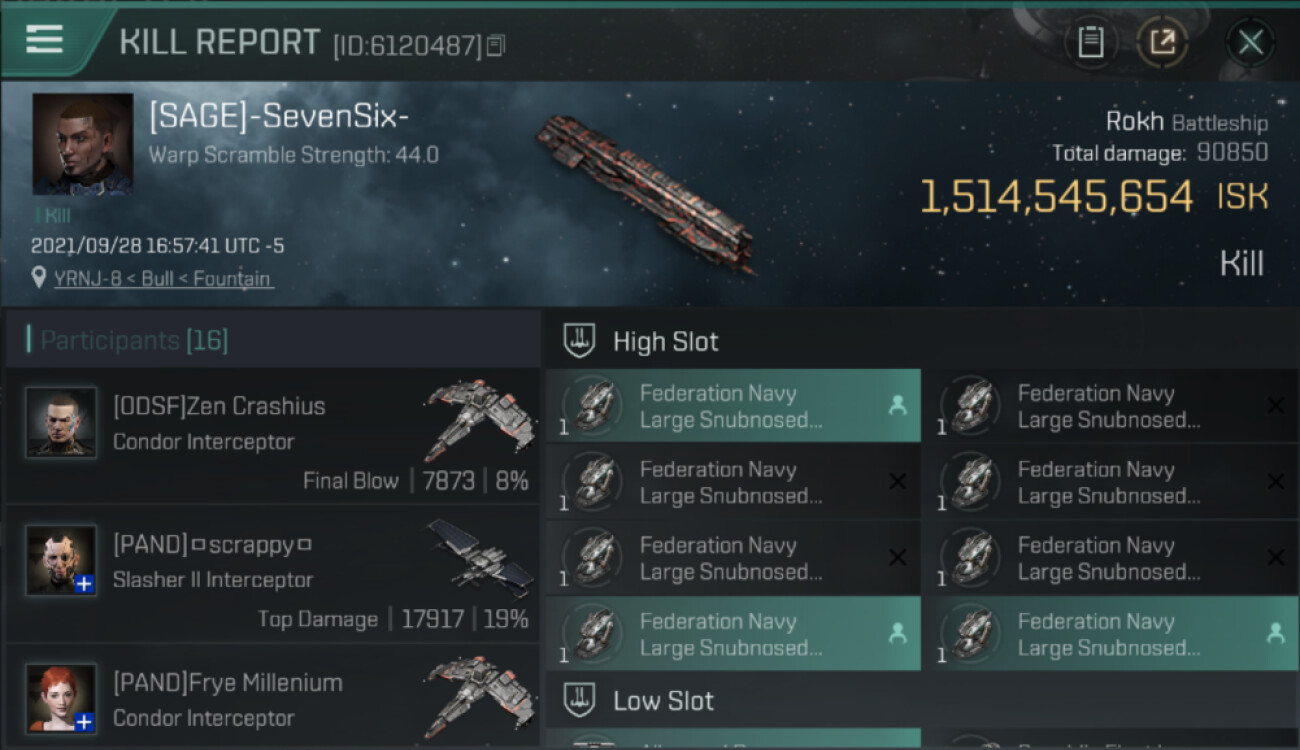This screenshot has height=750, width=1300.
Task: Click scrappy's Slasher II Interceptor ship icon
Action: (480, 556)
